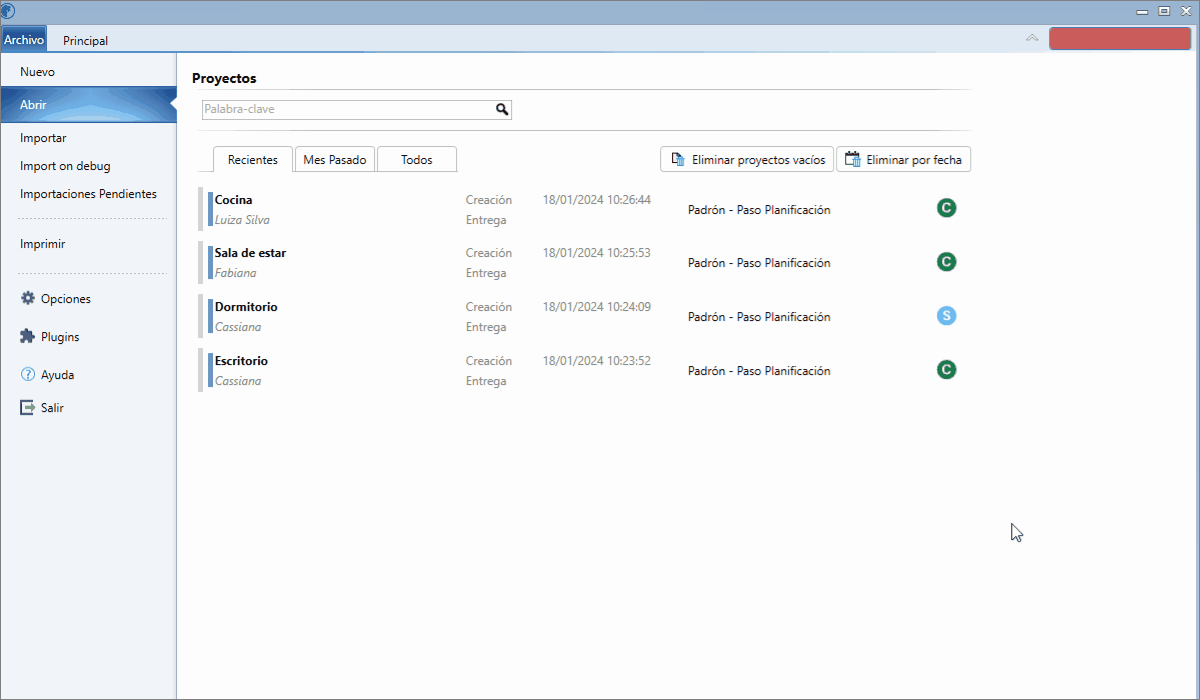Open the Principal ribbon tab
Image resolution: width=1200 pixels, height=700 pixels.
tap(85, 41)
